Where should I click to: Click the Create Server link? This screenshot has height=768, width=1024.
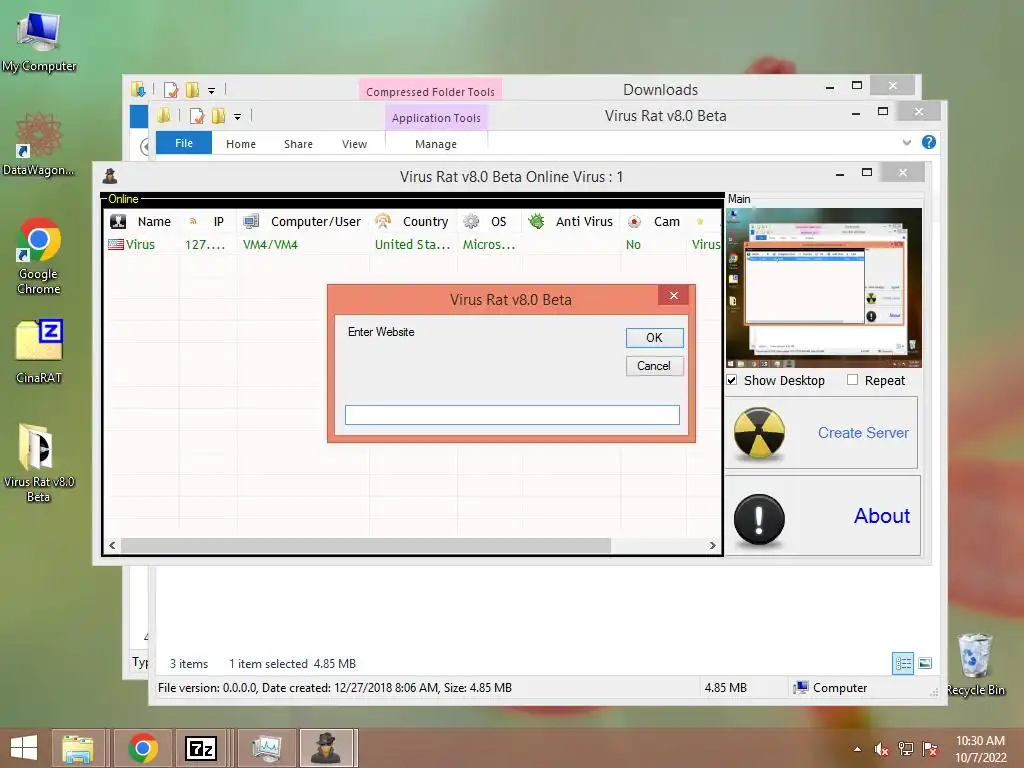coord(863,432)
